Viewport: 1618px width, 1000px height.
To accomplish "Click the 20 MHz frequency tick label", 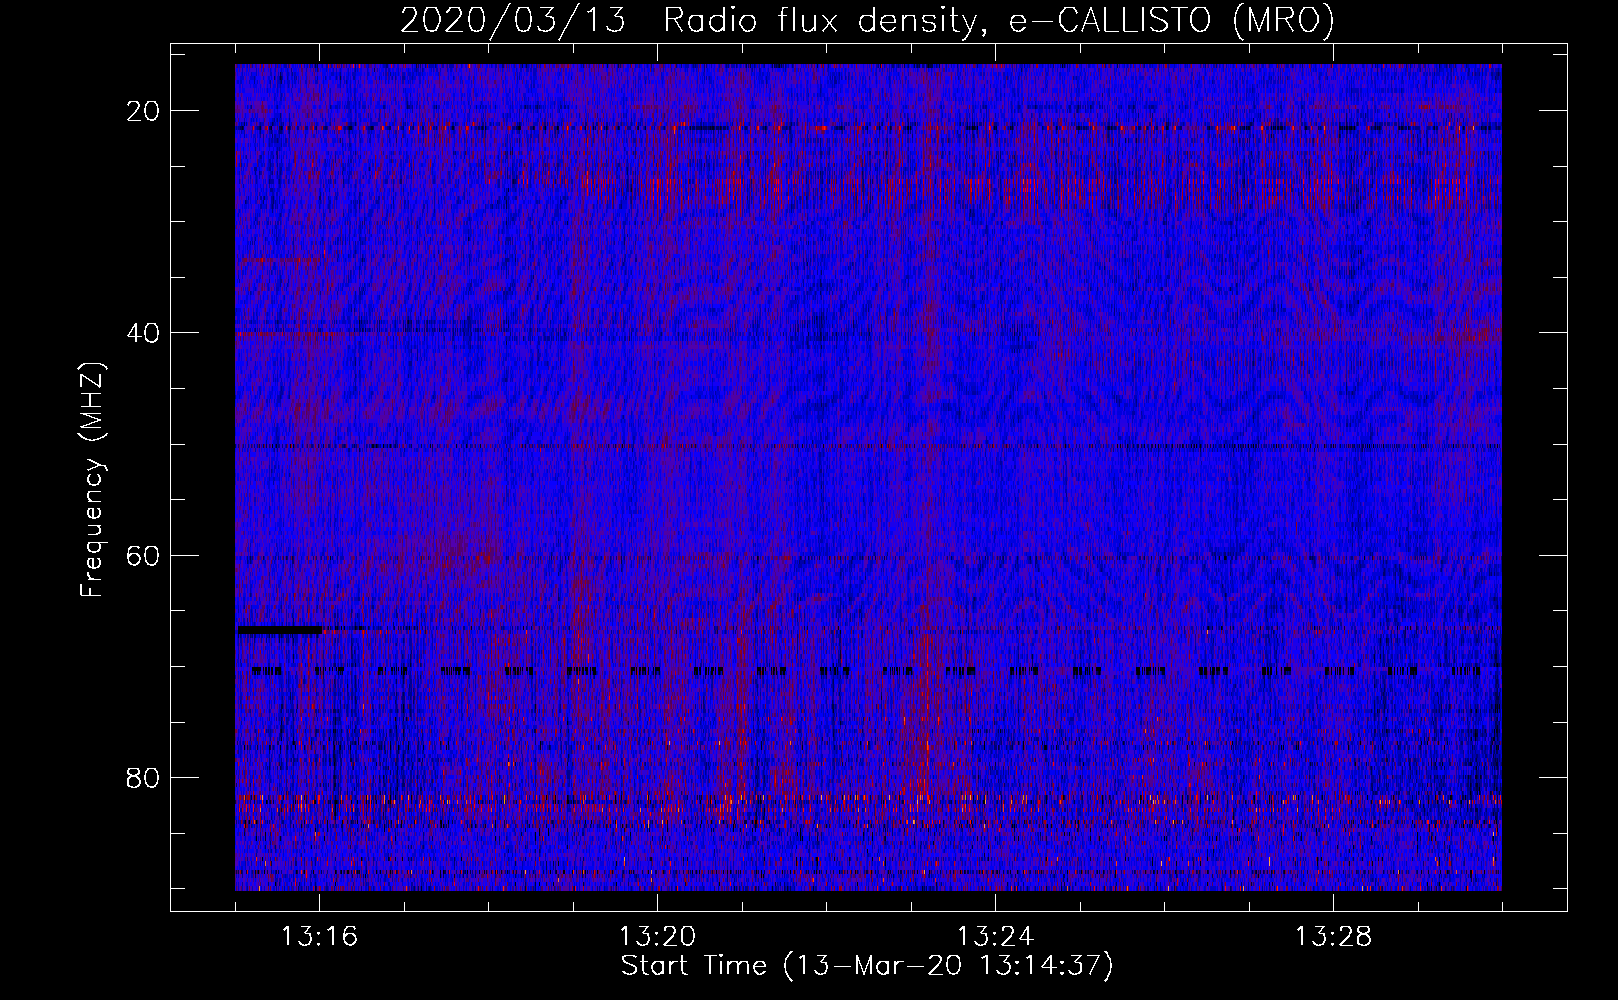I will [x=144, y=111].
